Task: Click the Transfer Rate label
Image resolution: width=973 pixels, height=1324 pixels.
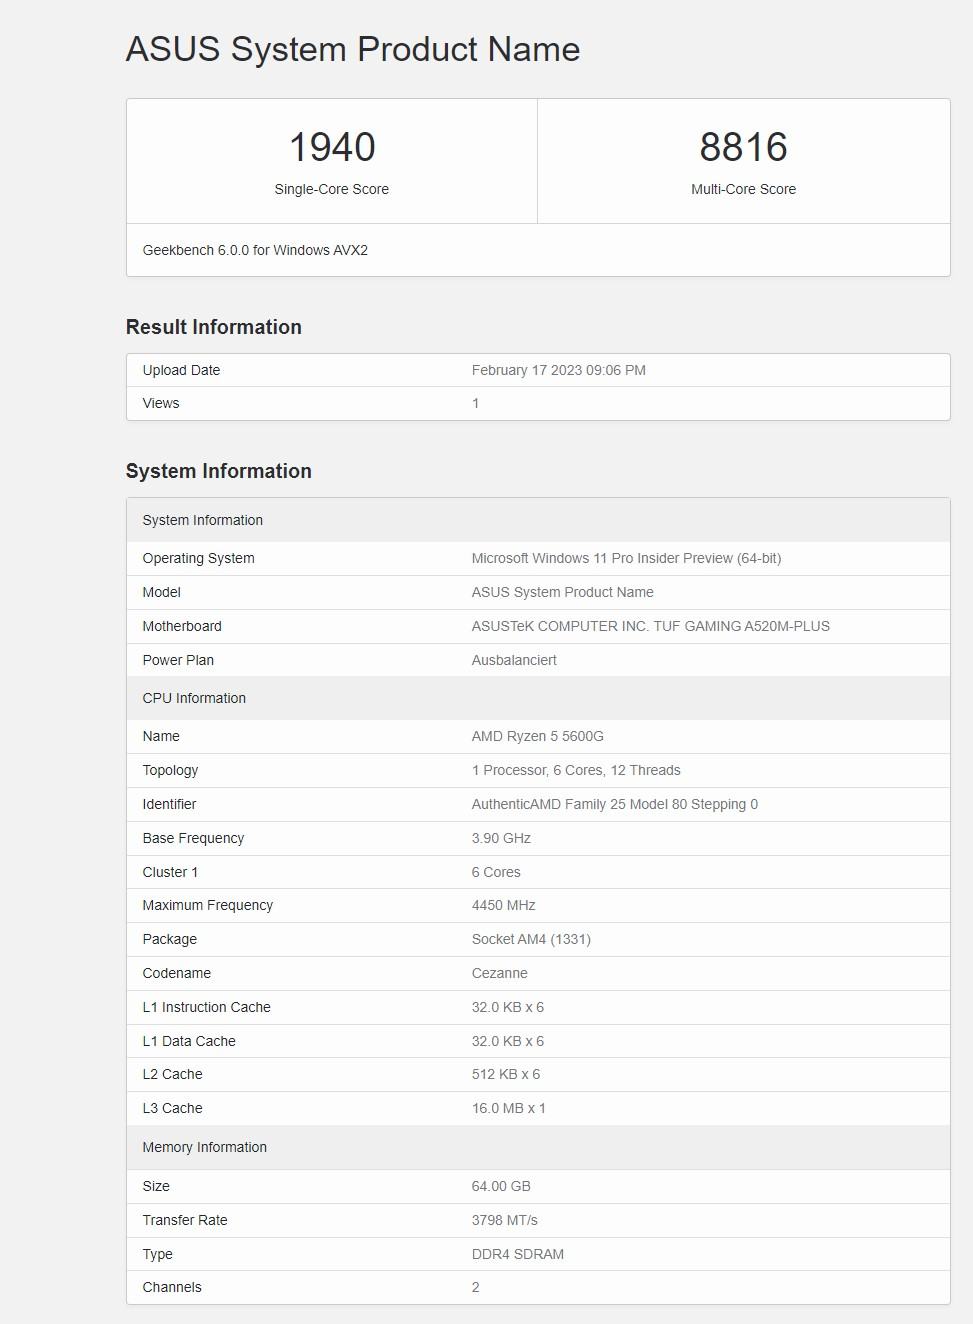Action: [185, 1220]
